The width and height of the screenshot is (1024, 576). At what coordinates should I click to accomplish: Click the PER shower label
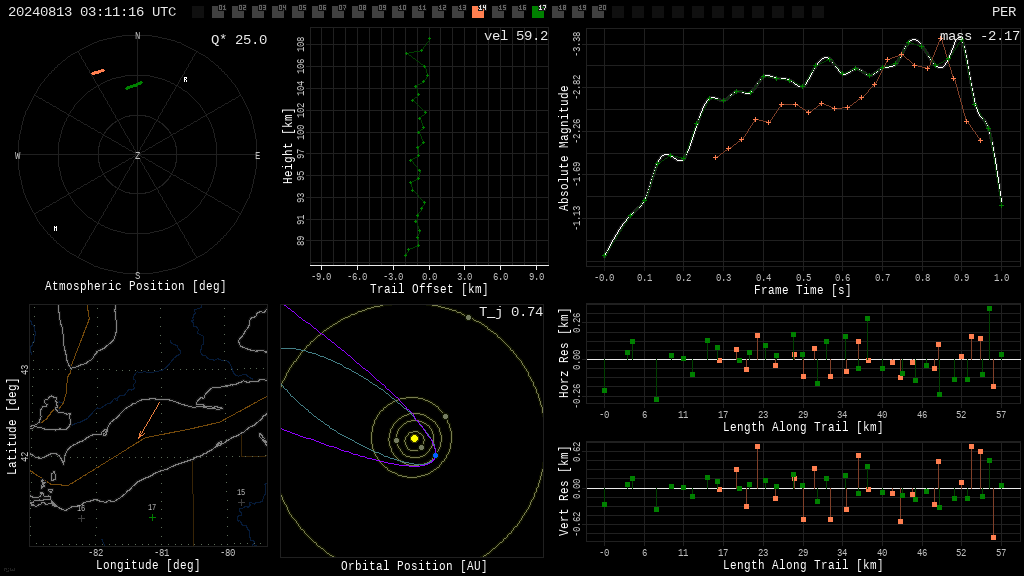[1004, 12]
